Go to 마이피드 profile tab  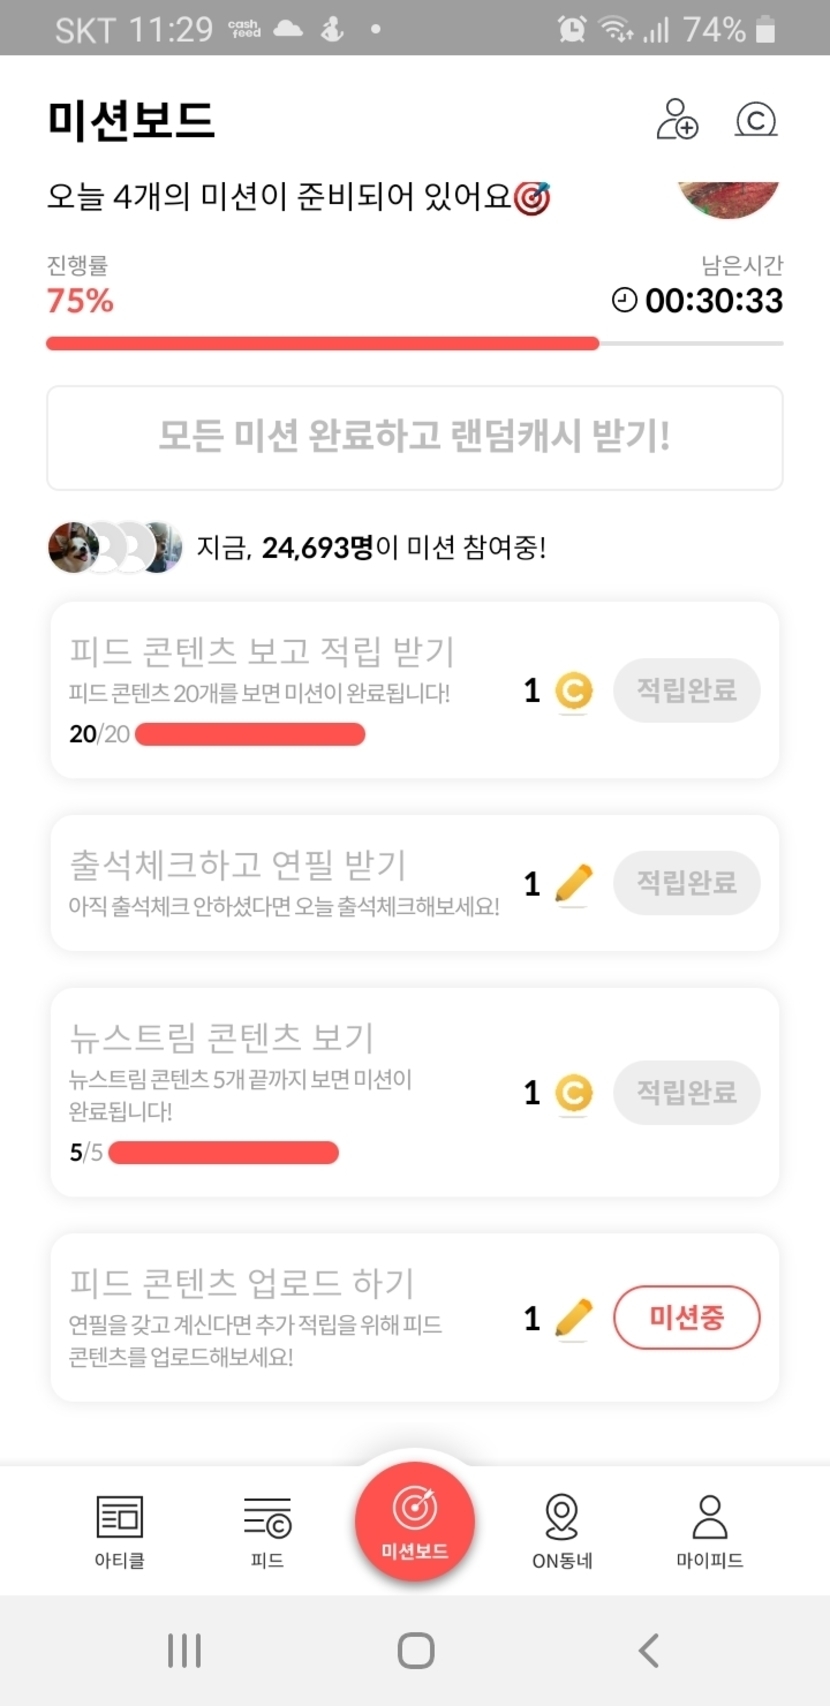709,1530
